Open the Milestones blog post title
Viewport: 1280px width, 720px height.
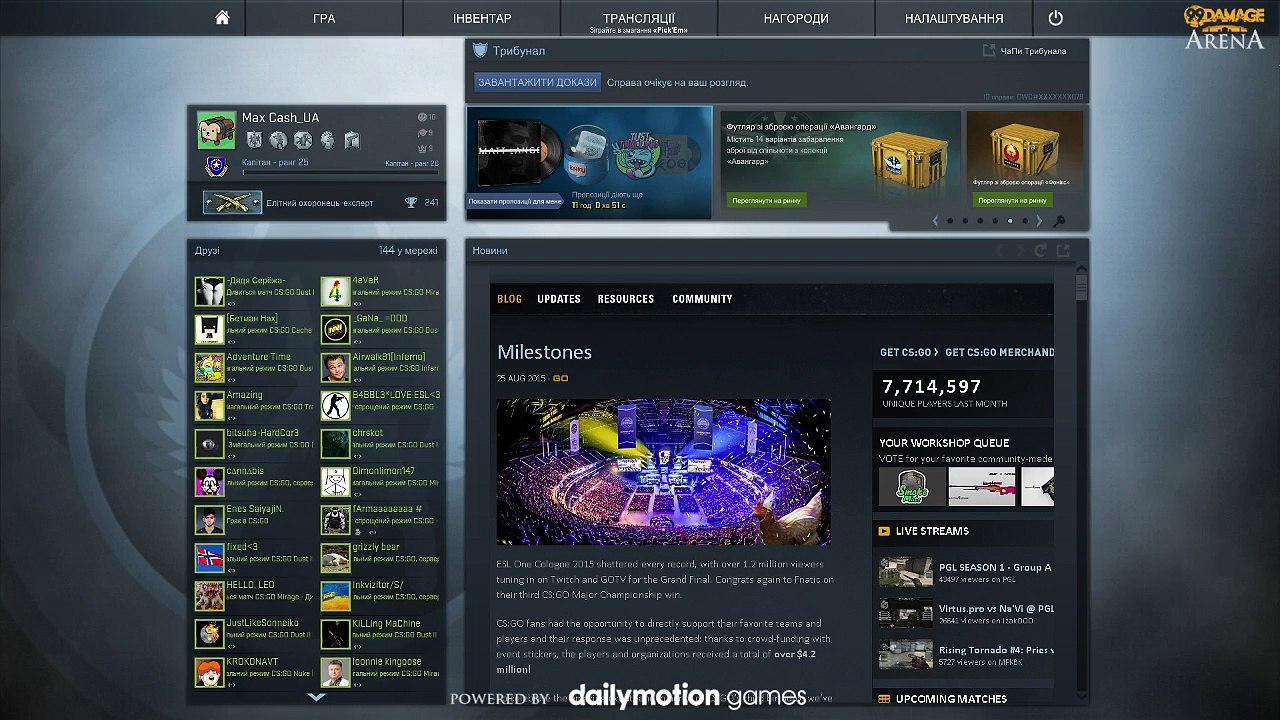pos(544,352)
